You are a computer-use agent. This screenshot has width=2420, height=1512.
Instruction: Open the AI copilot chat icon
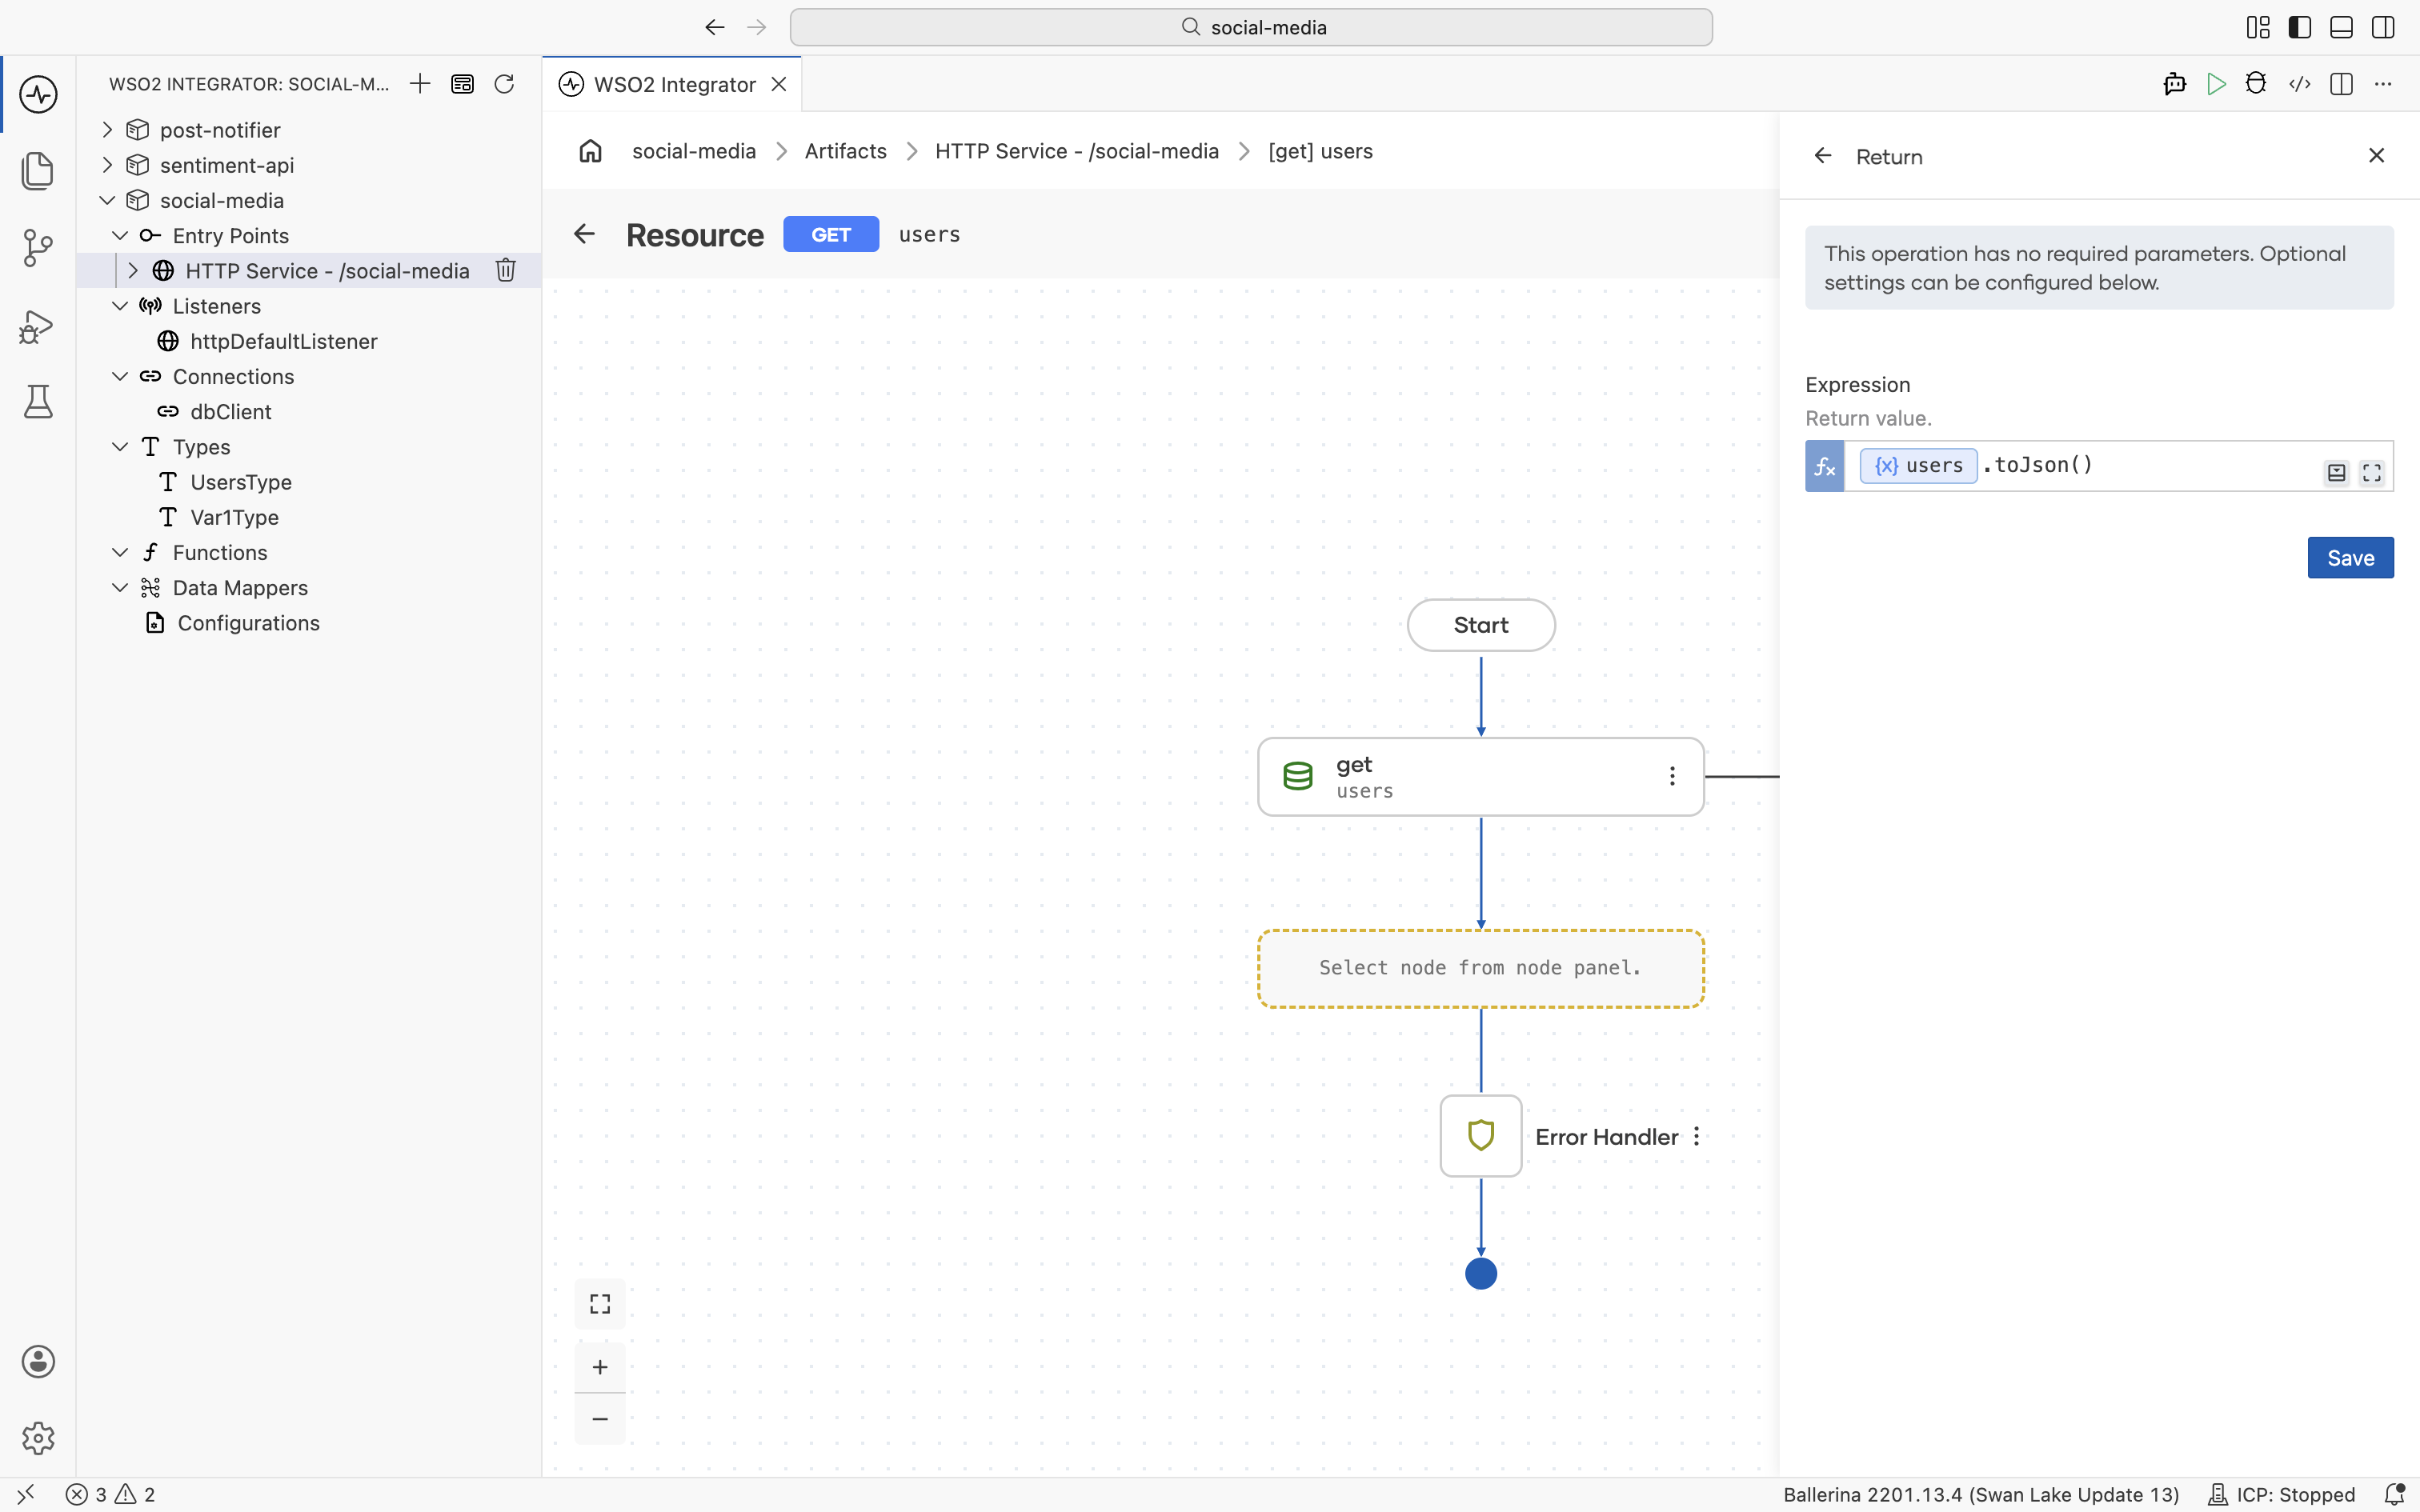2174,84
